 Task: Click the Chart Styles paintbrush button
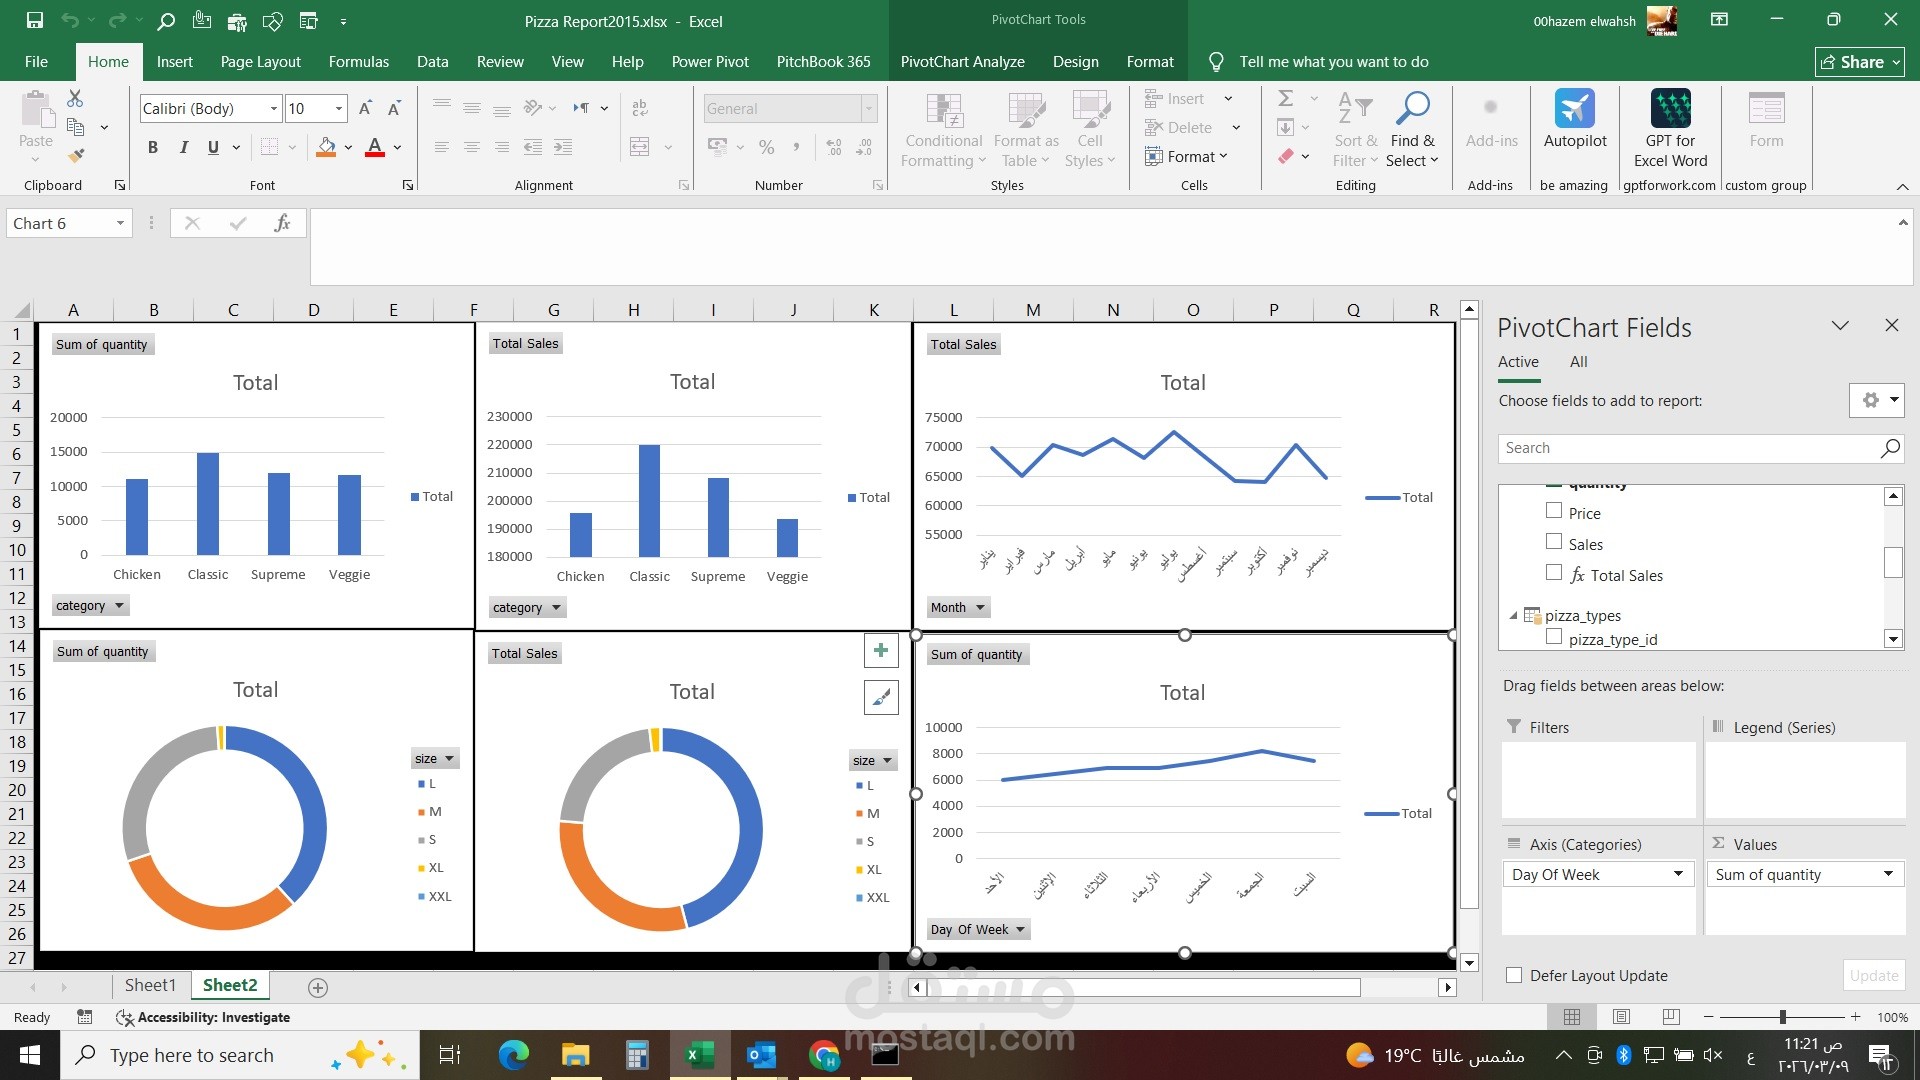(x=881, y=697)
